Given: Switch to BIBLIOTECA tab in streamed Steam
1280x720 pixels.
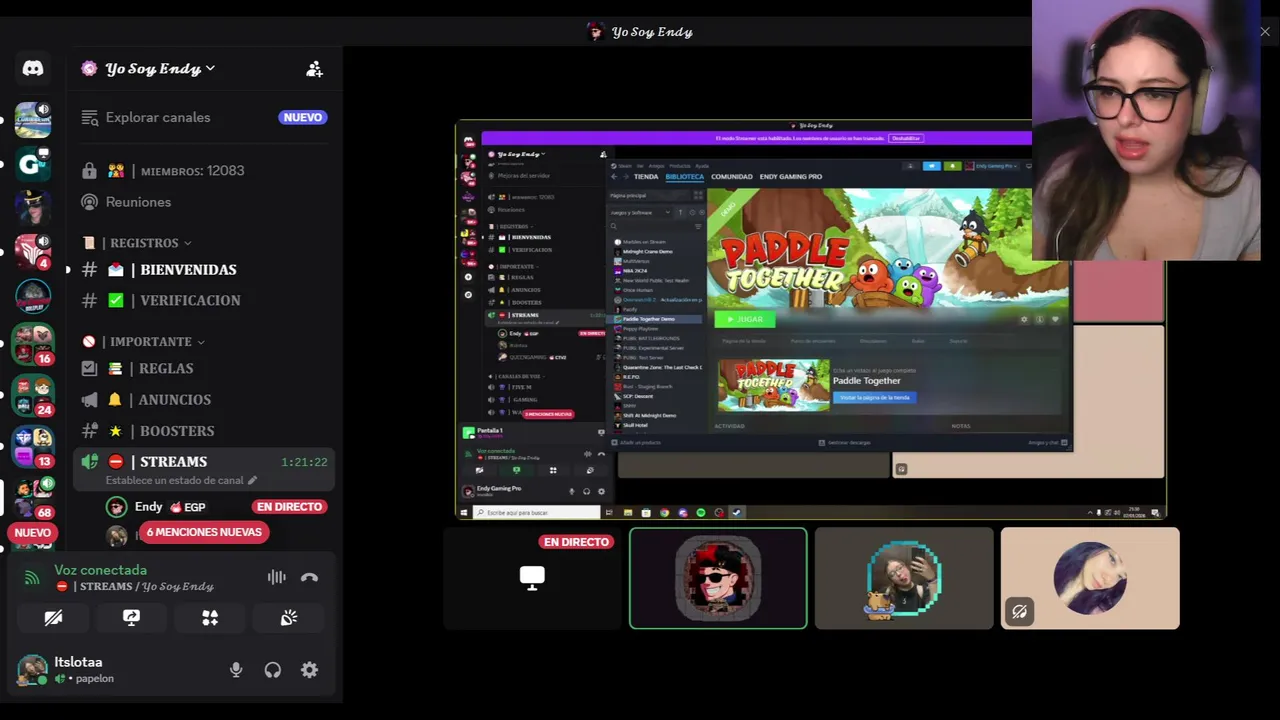Looking at the screenshot, I should [685, 177].
